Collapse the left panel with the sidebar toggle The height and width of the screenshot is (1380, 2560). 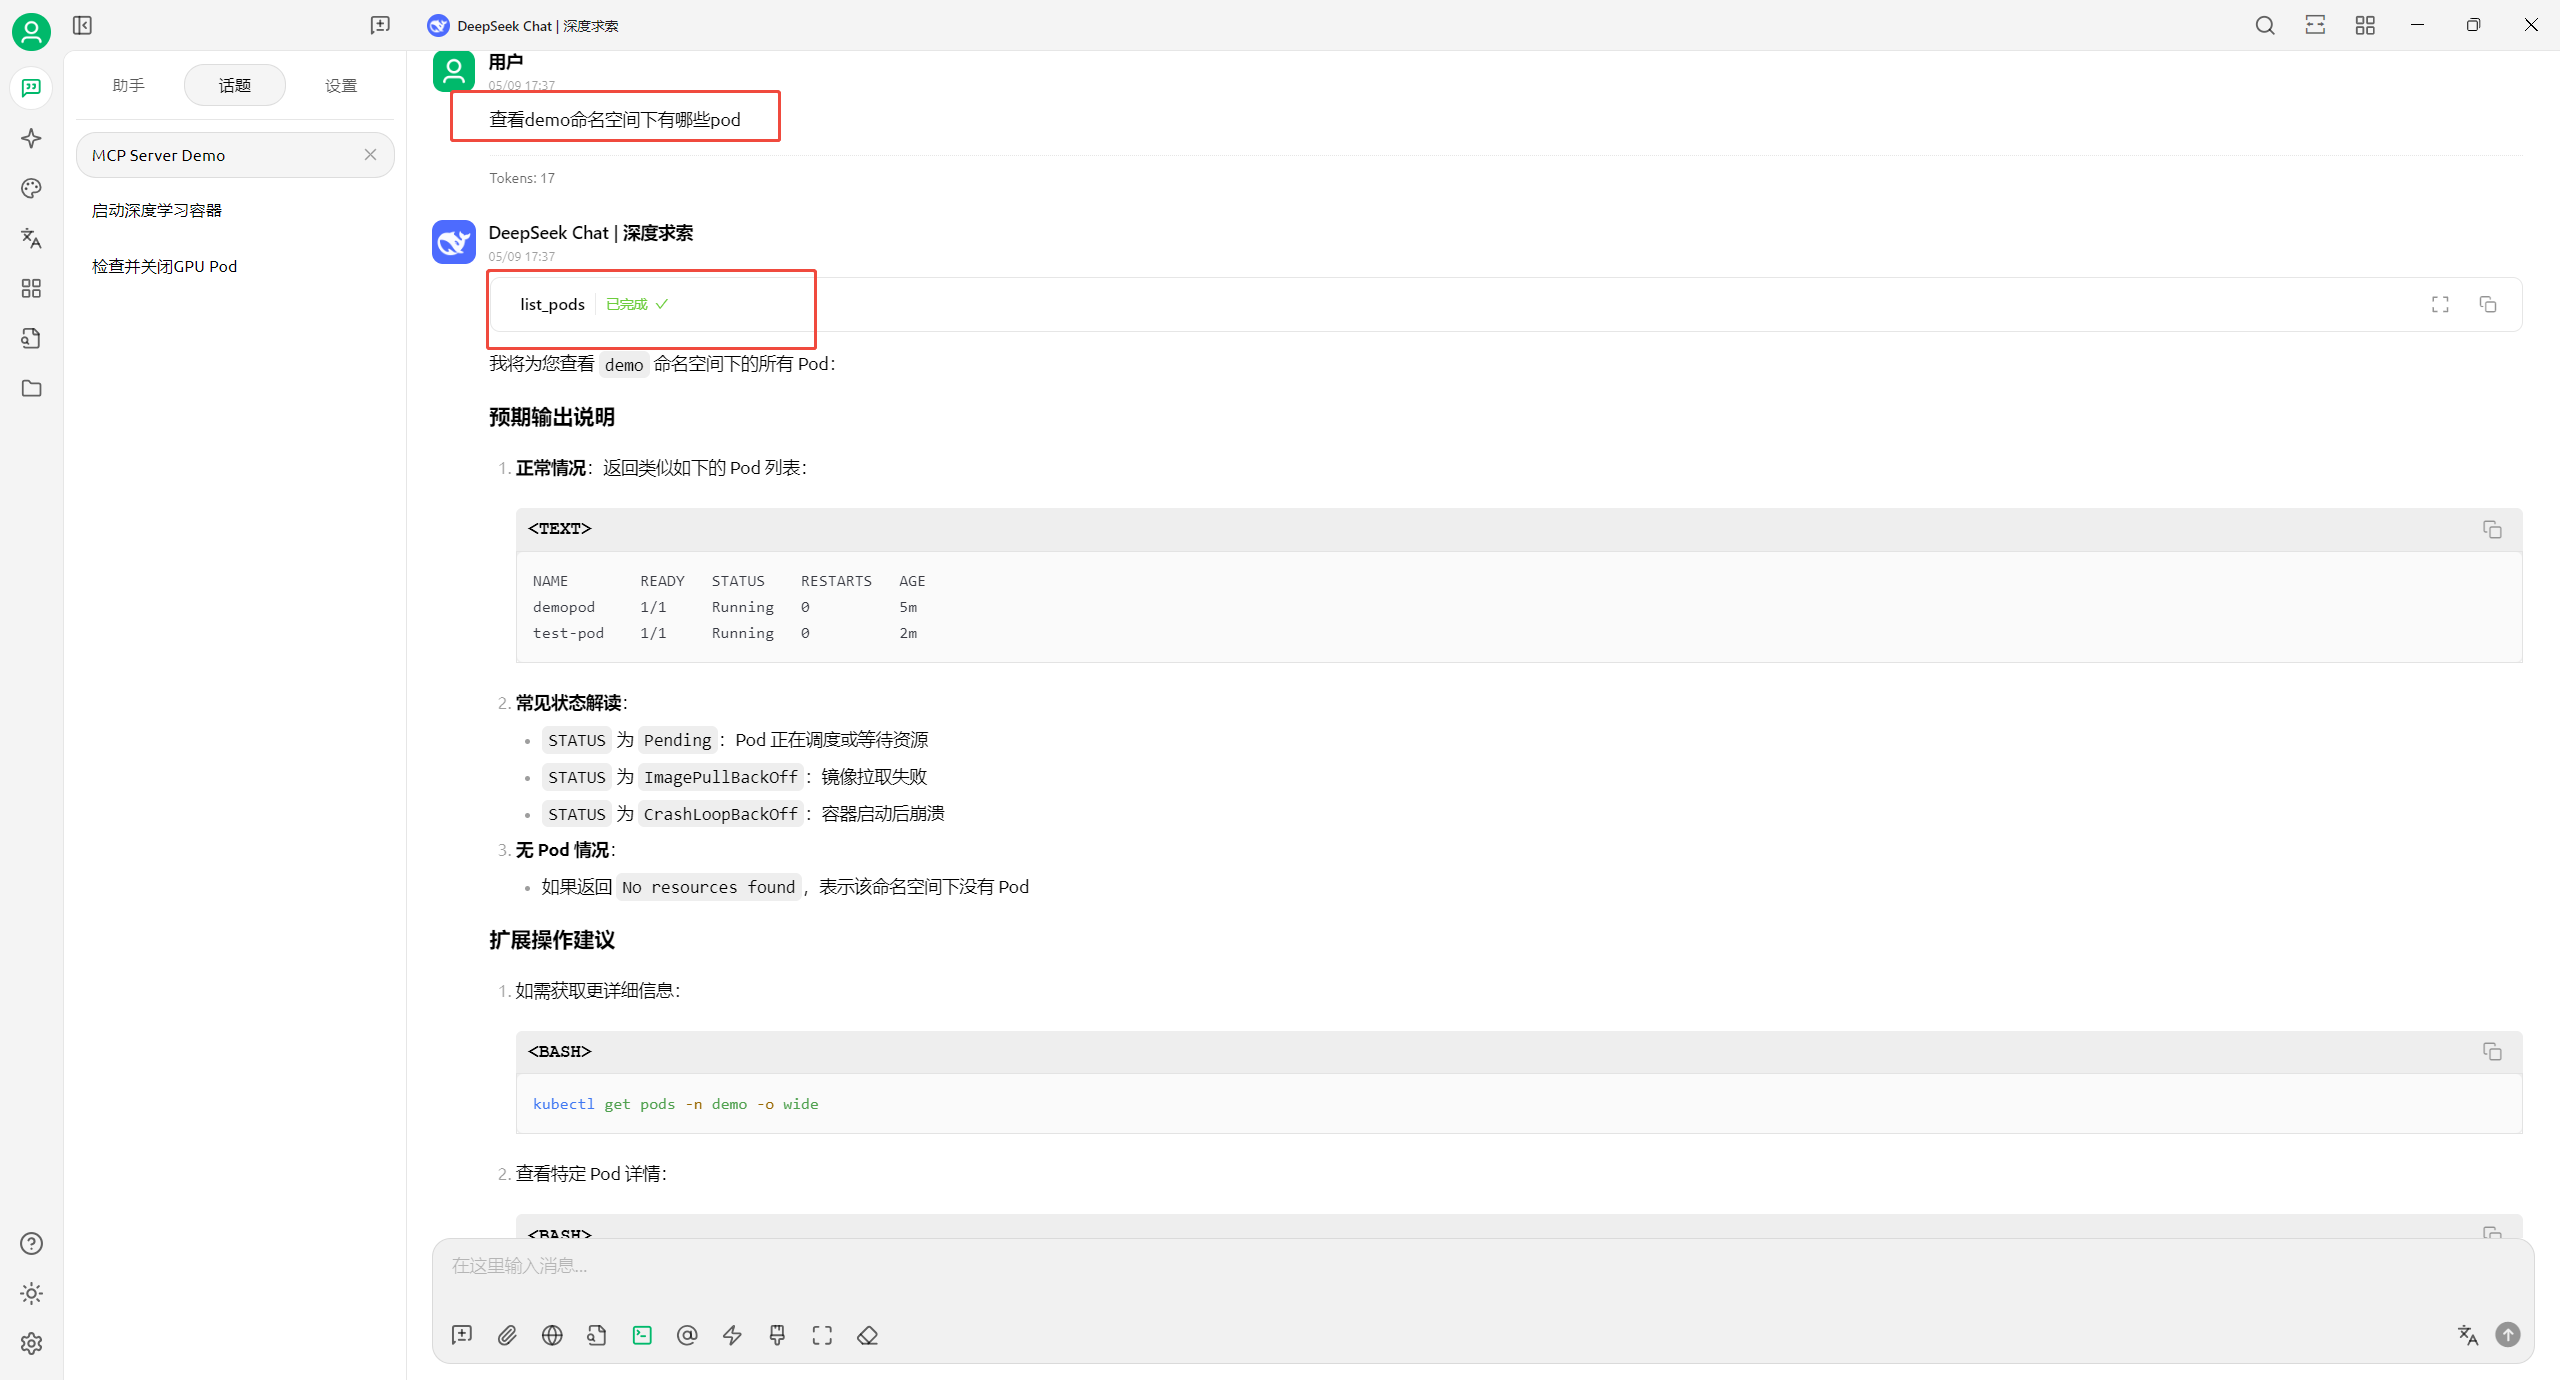pos(82,25)
